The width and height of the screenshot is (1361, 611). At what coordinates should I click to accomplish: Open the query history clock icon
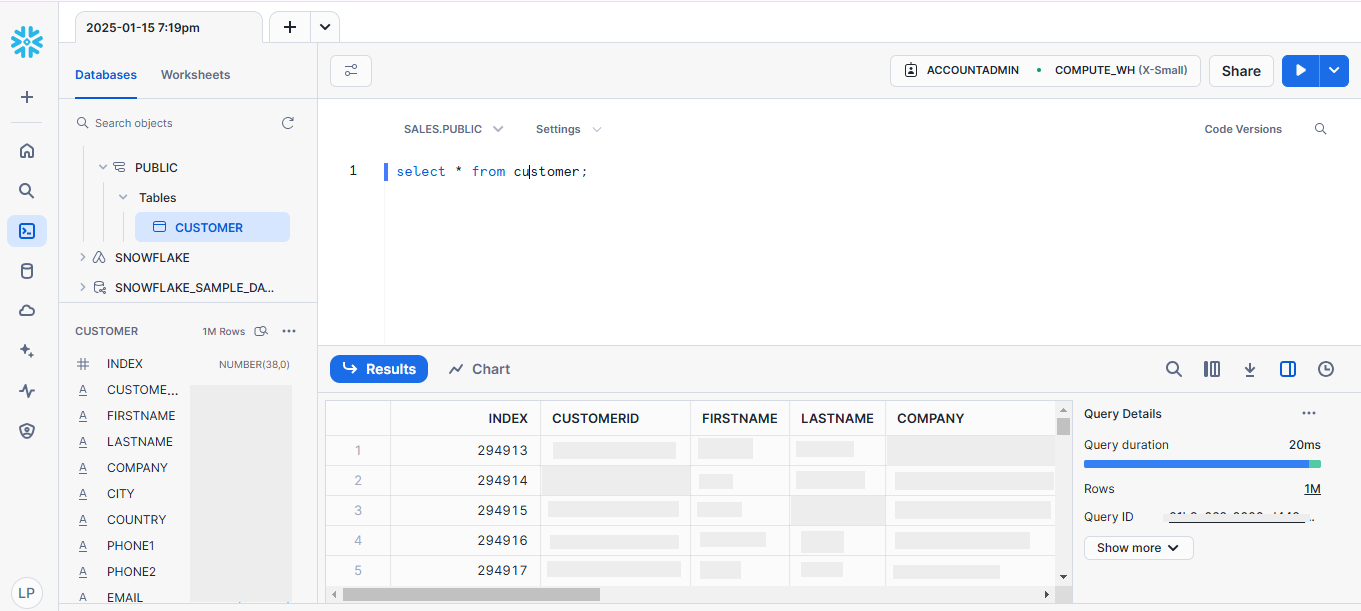(1326, 369)
